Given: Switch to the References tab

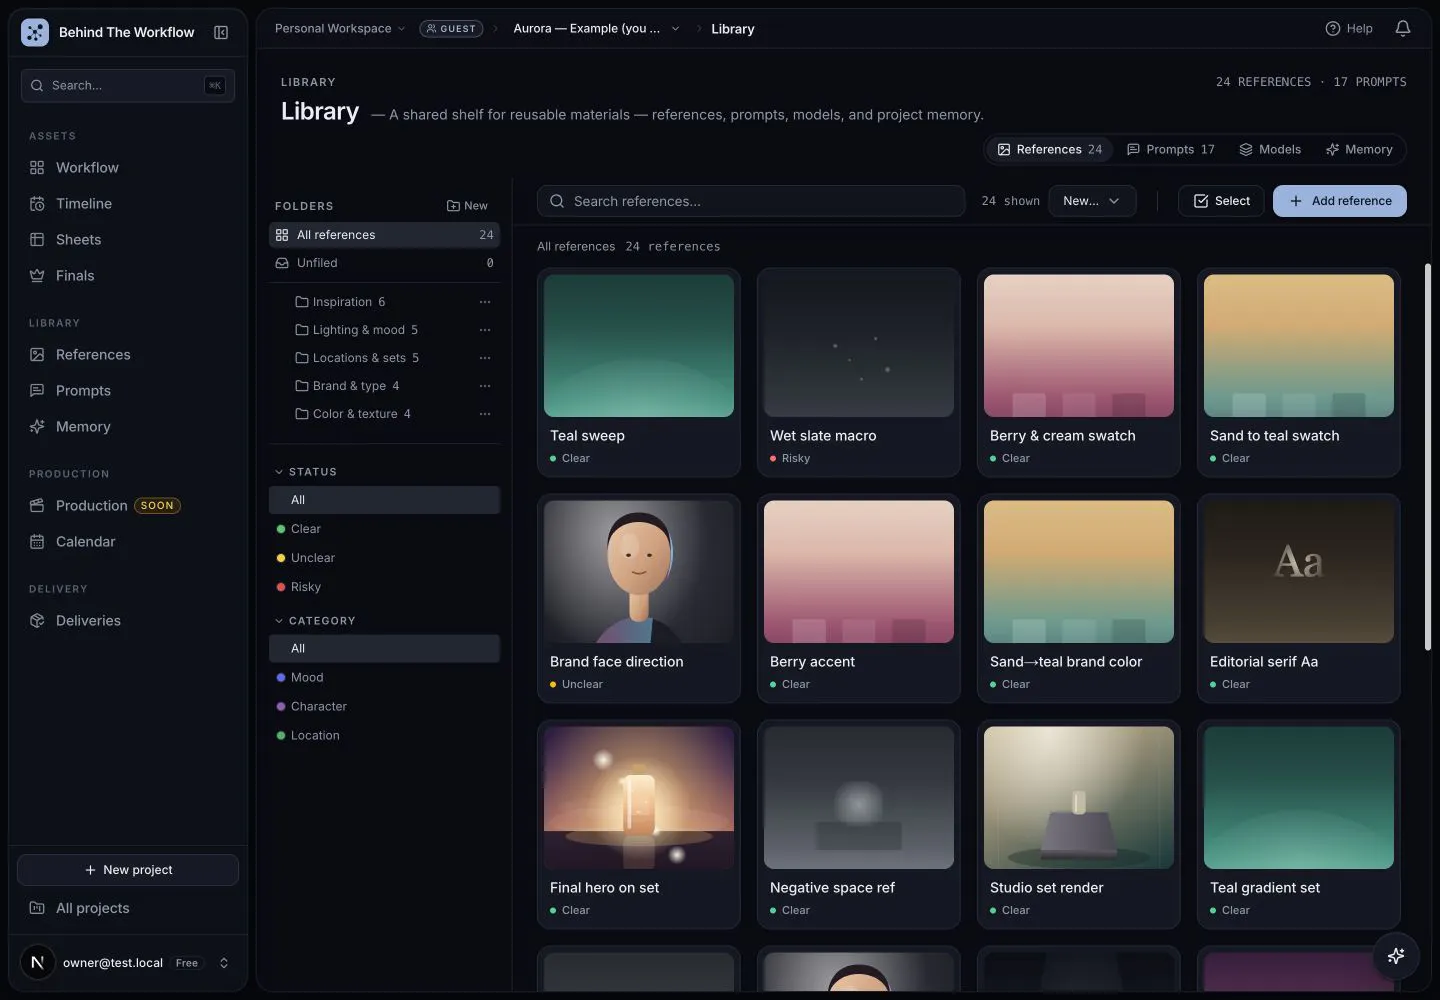Looking at the screenshot, I should [x=1050, y=150].
